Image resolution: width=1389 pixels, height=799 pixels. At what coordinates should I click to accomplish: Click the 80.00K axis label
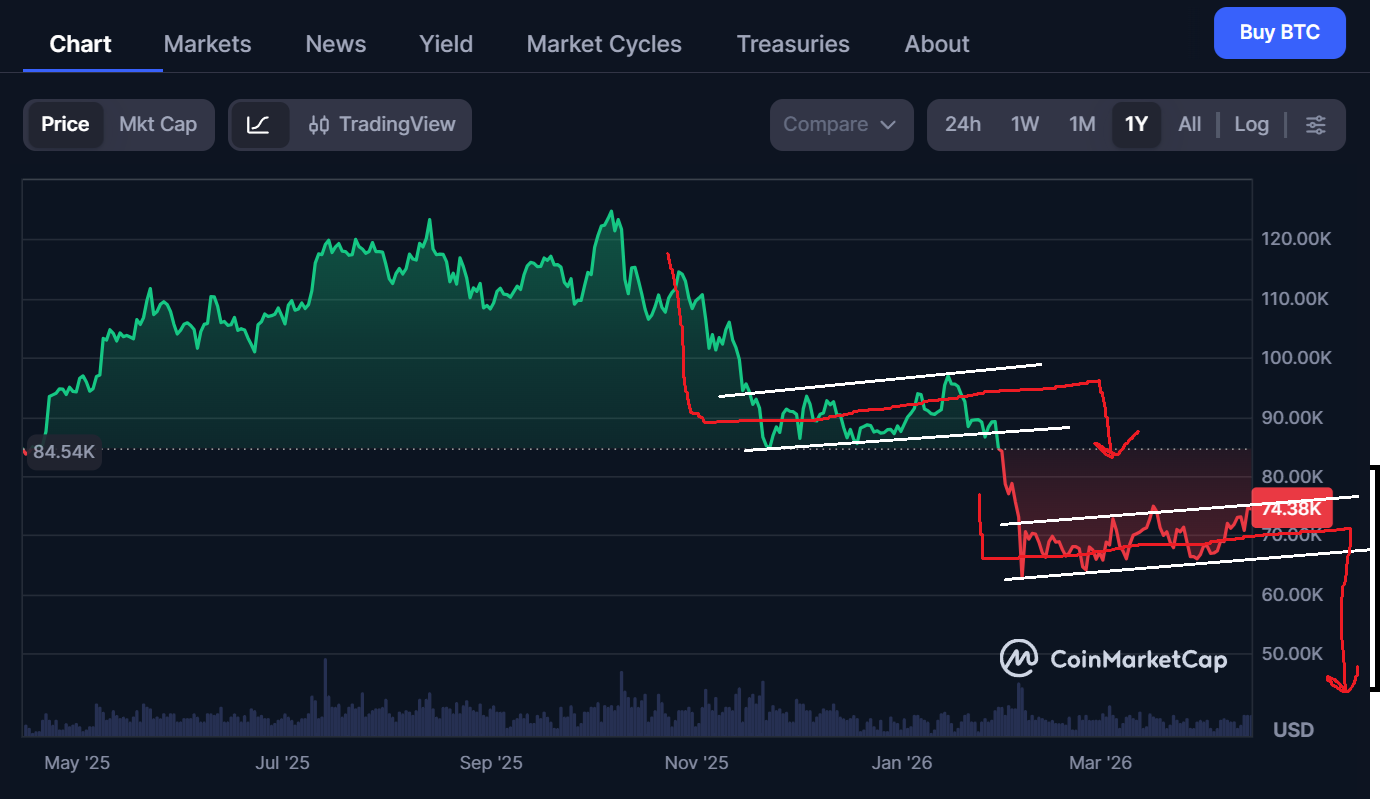coord(1292,476)
